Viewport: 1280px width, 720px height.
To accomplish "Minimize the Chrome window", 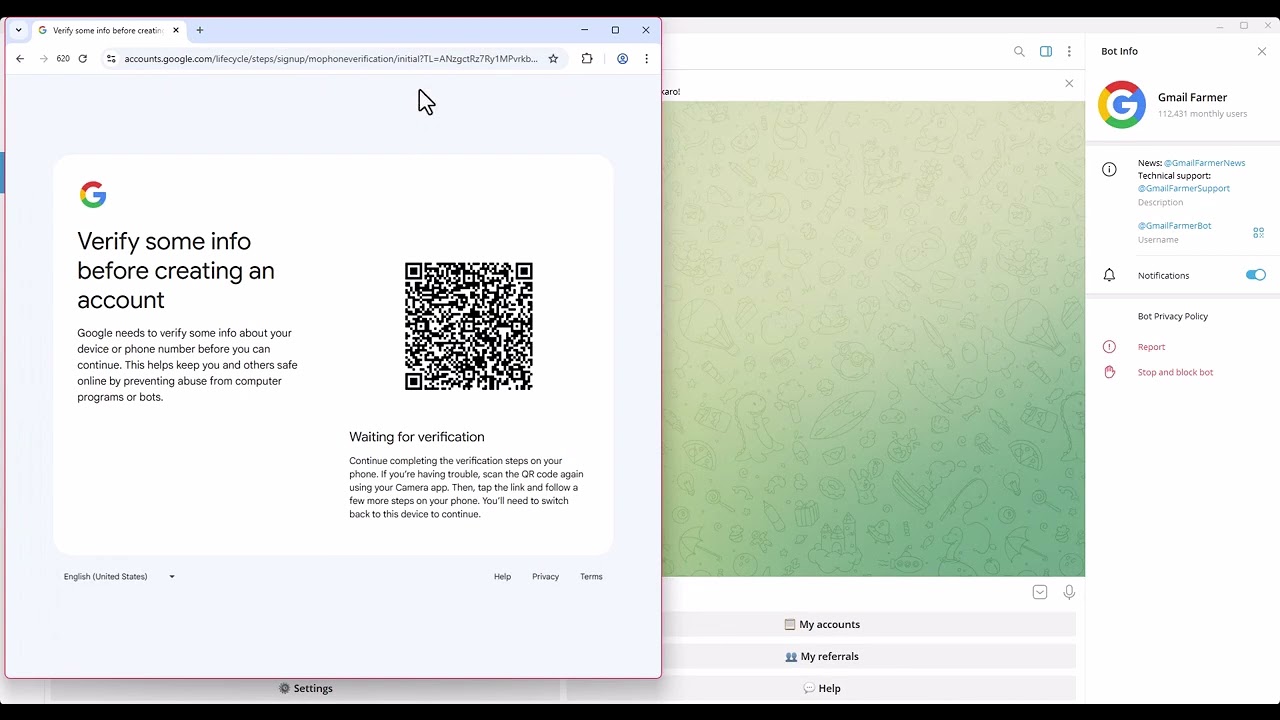I will pos(585,30).
